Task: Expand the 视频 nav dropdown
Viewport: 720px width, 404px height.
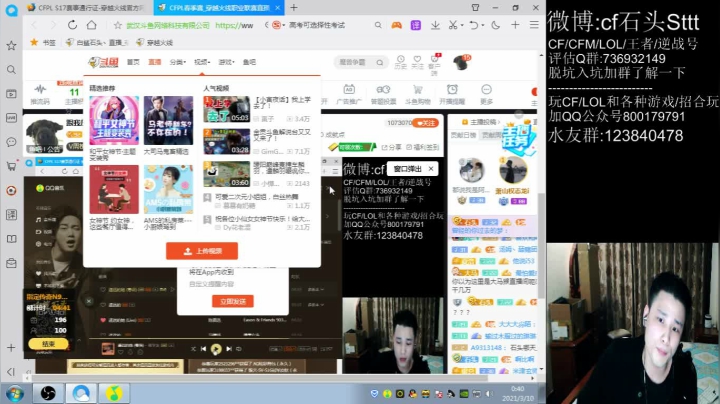Action: pos(202,62)
